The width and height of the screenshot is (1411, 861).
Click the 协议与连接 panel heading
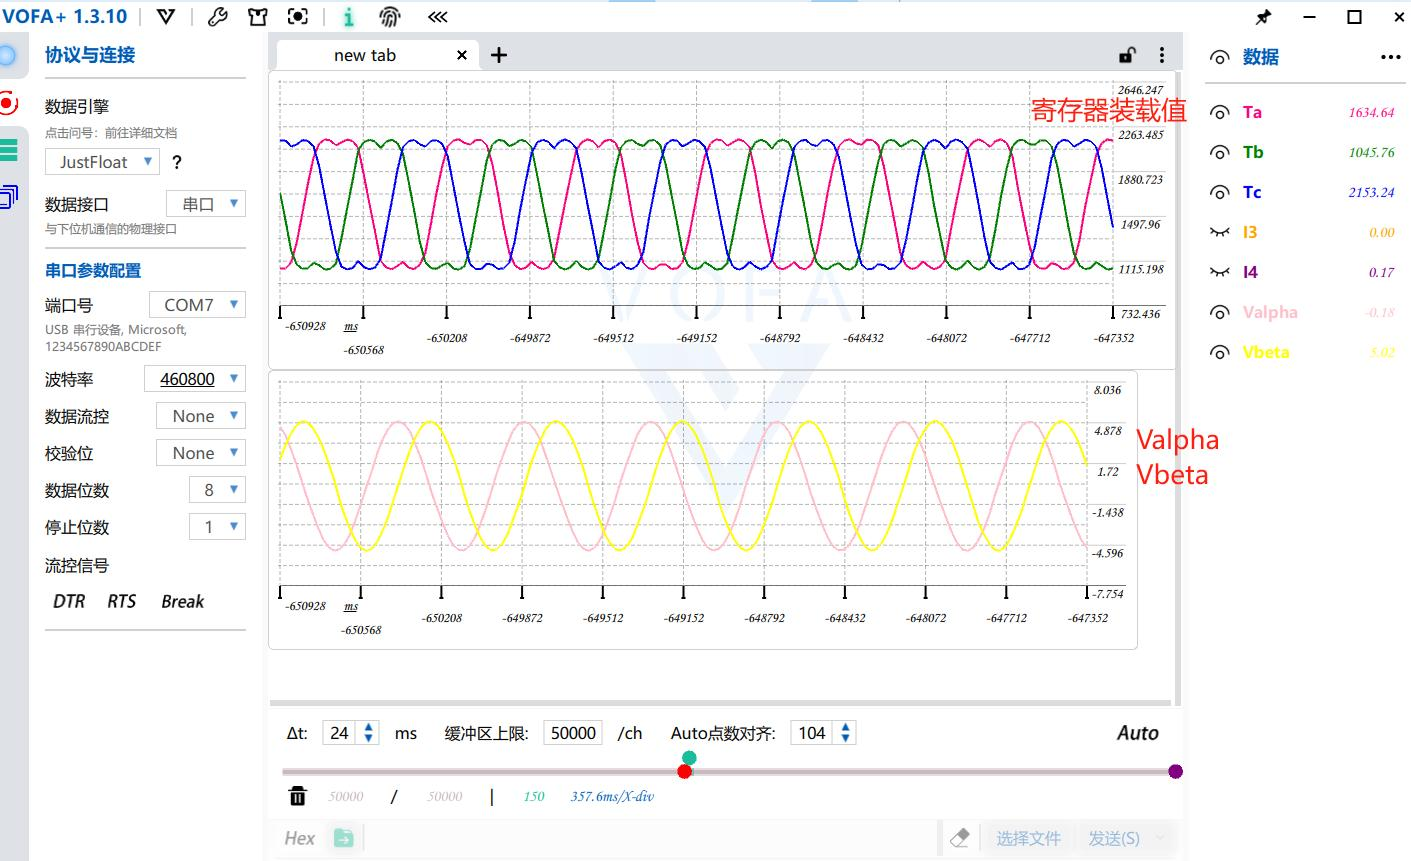90,55
